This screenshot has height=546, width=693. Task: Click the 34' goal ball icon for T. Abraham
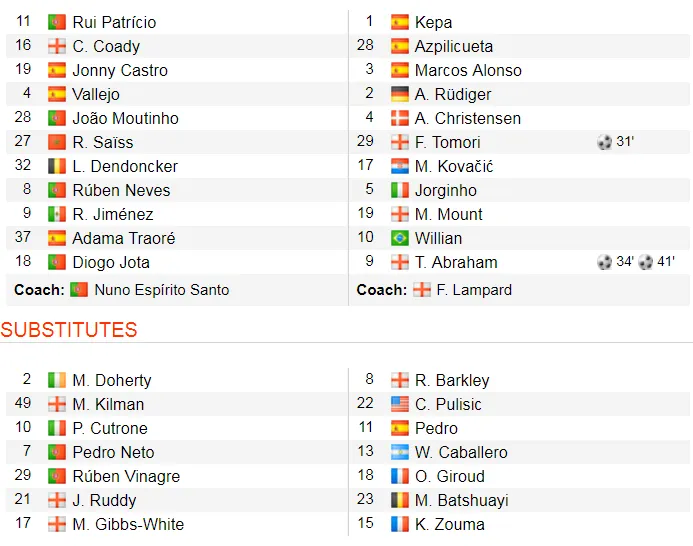click(604, 262)
